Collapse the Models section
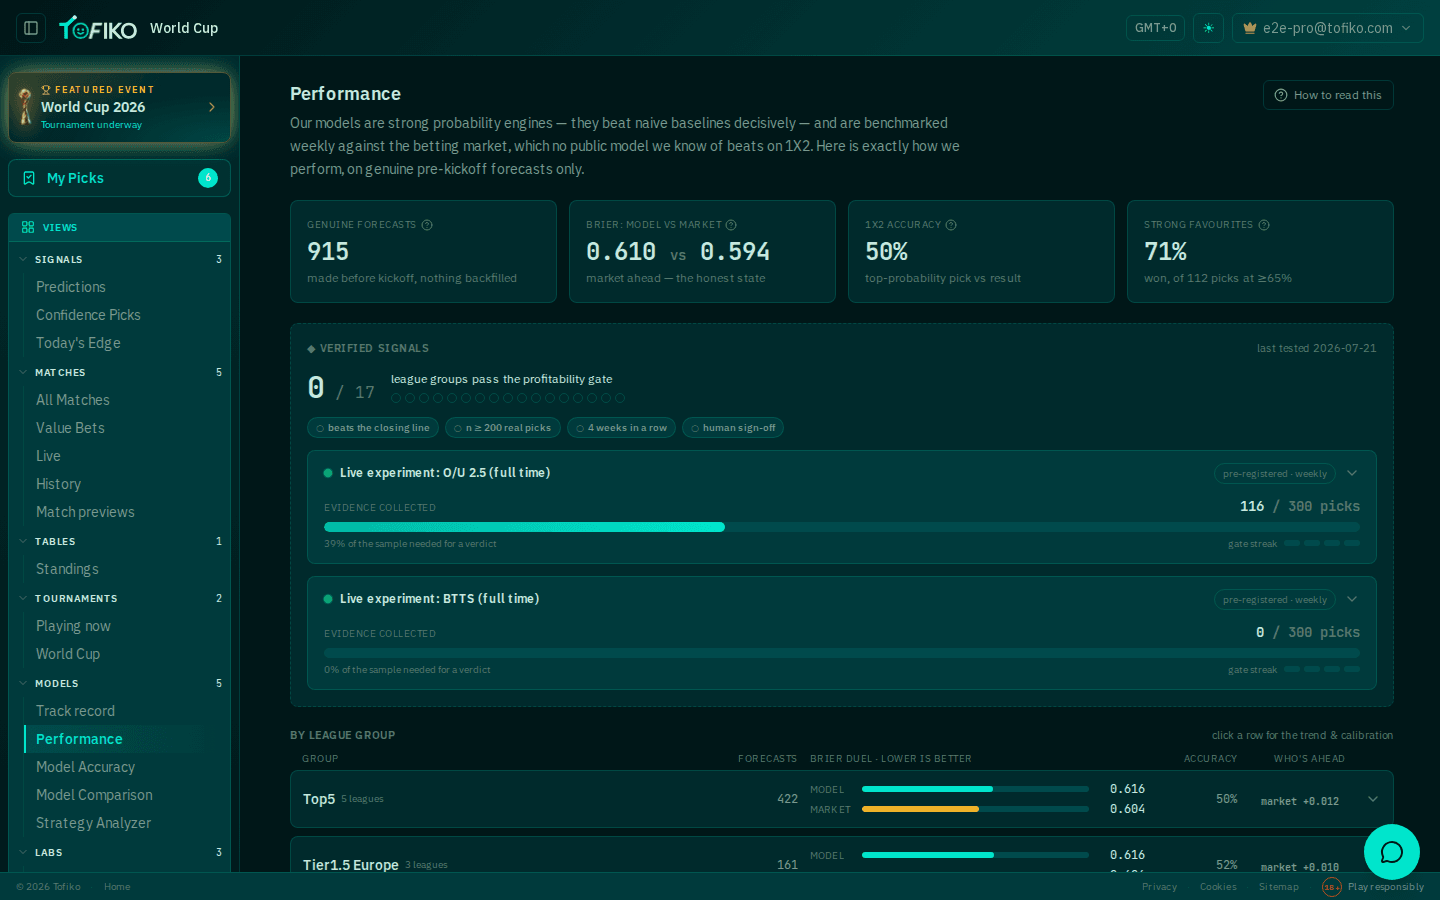 [119, 683]
